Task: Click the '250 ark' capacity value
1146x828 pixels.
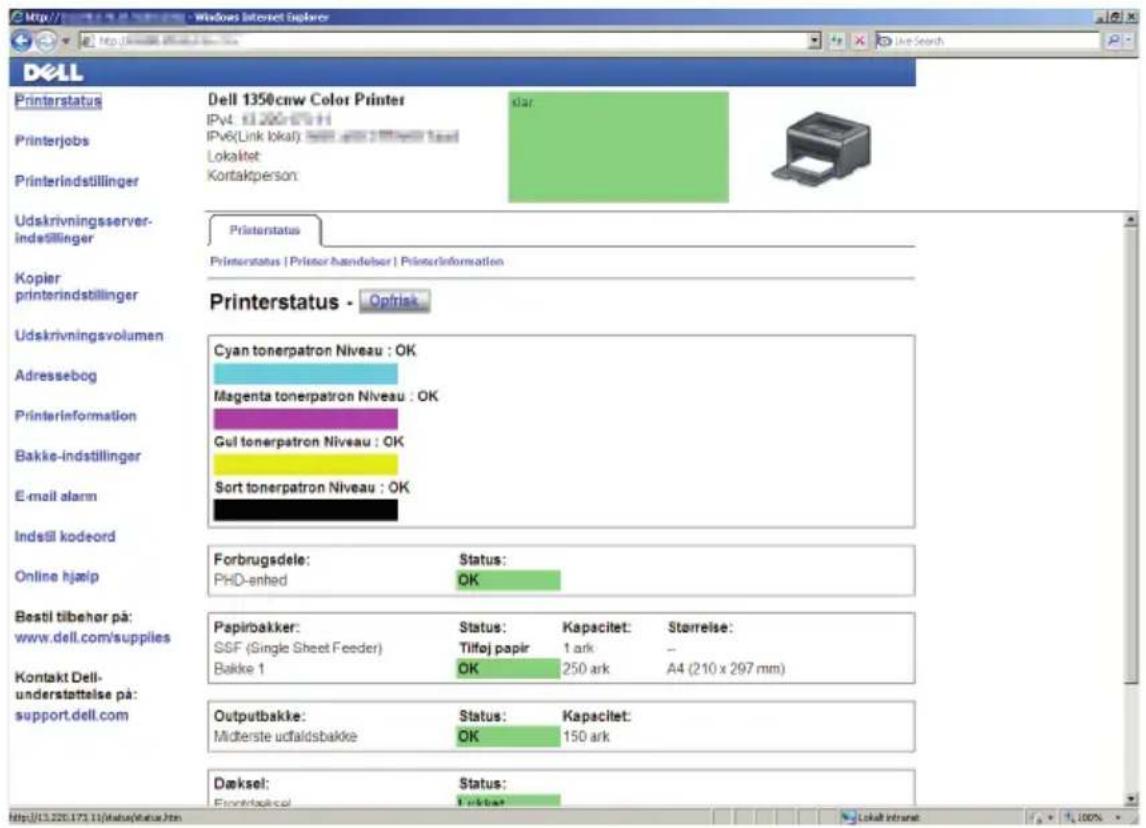Action: click(x=586, y=669)
